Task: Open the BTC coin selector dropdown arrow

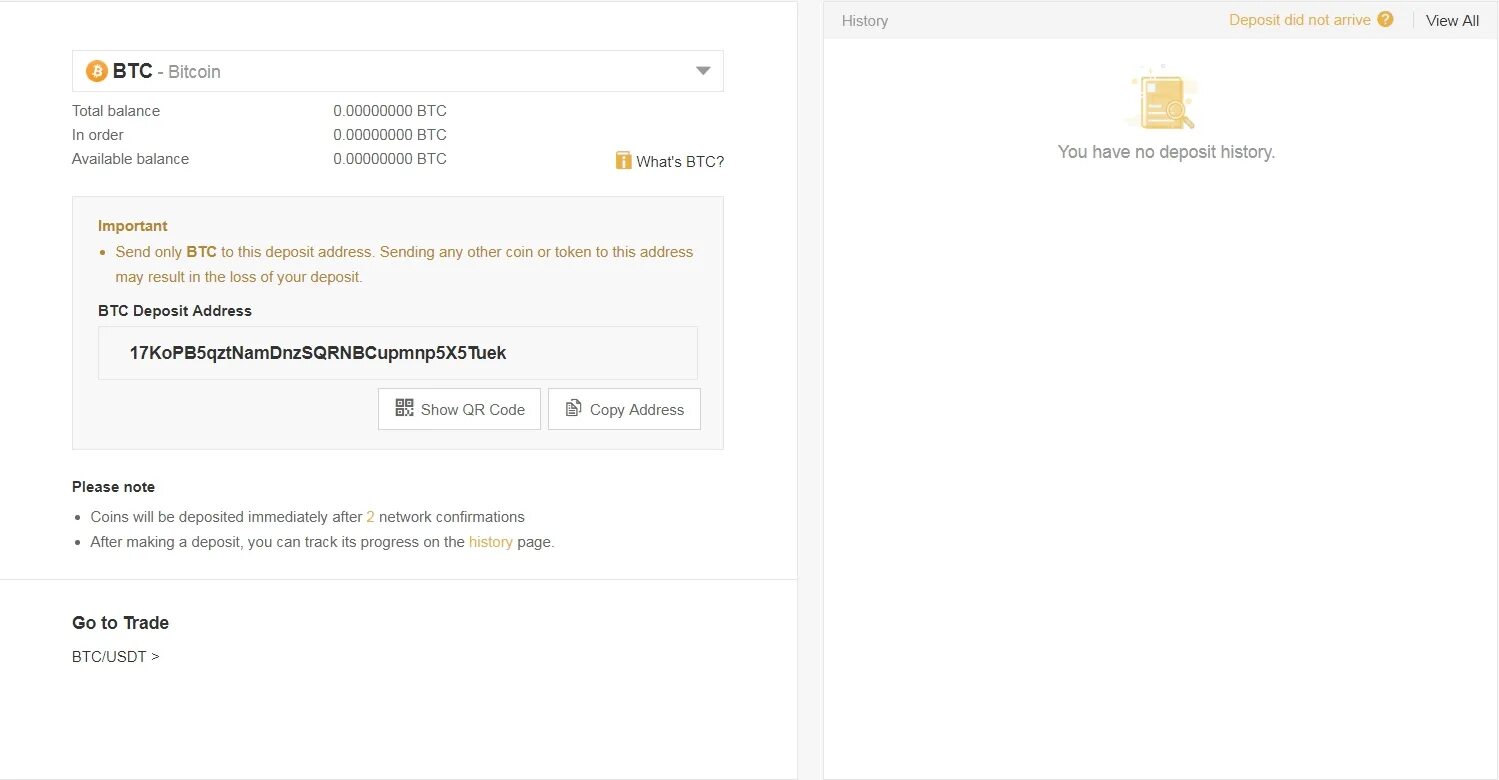Action: pos(703,71)
